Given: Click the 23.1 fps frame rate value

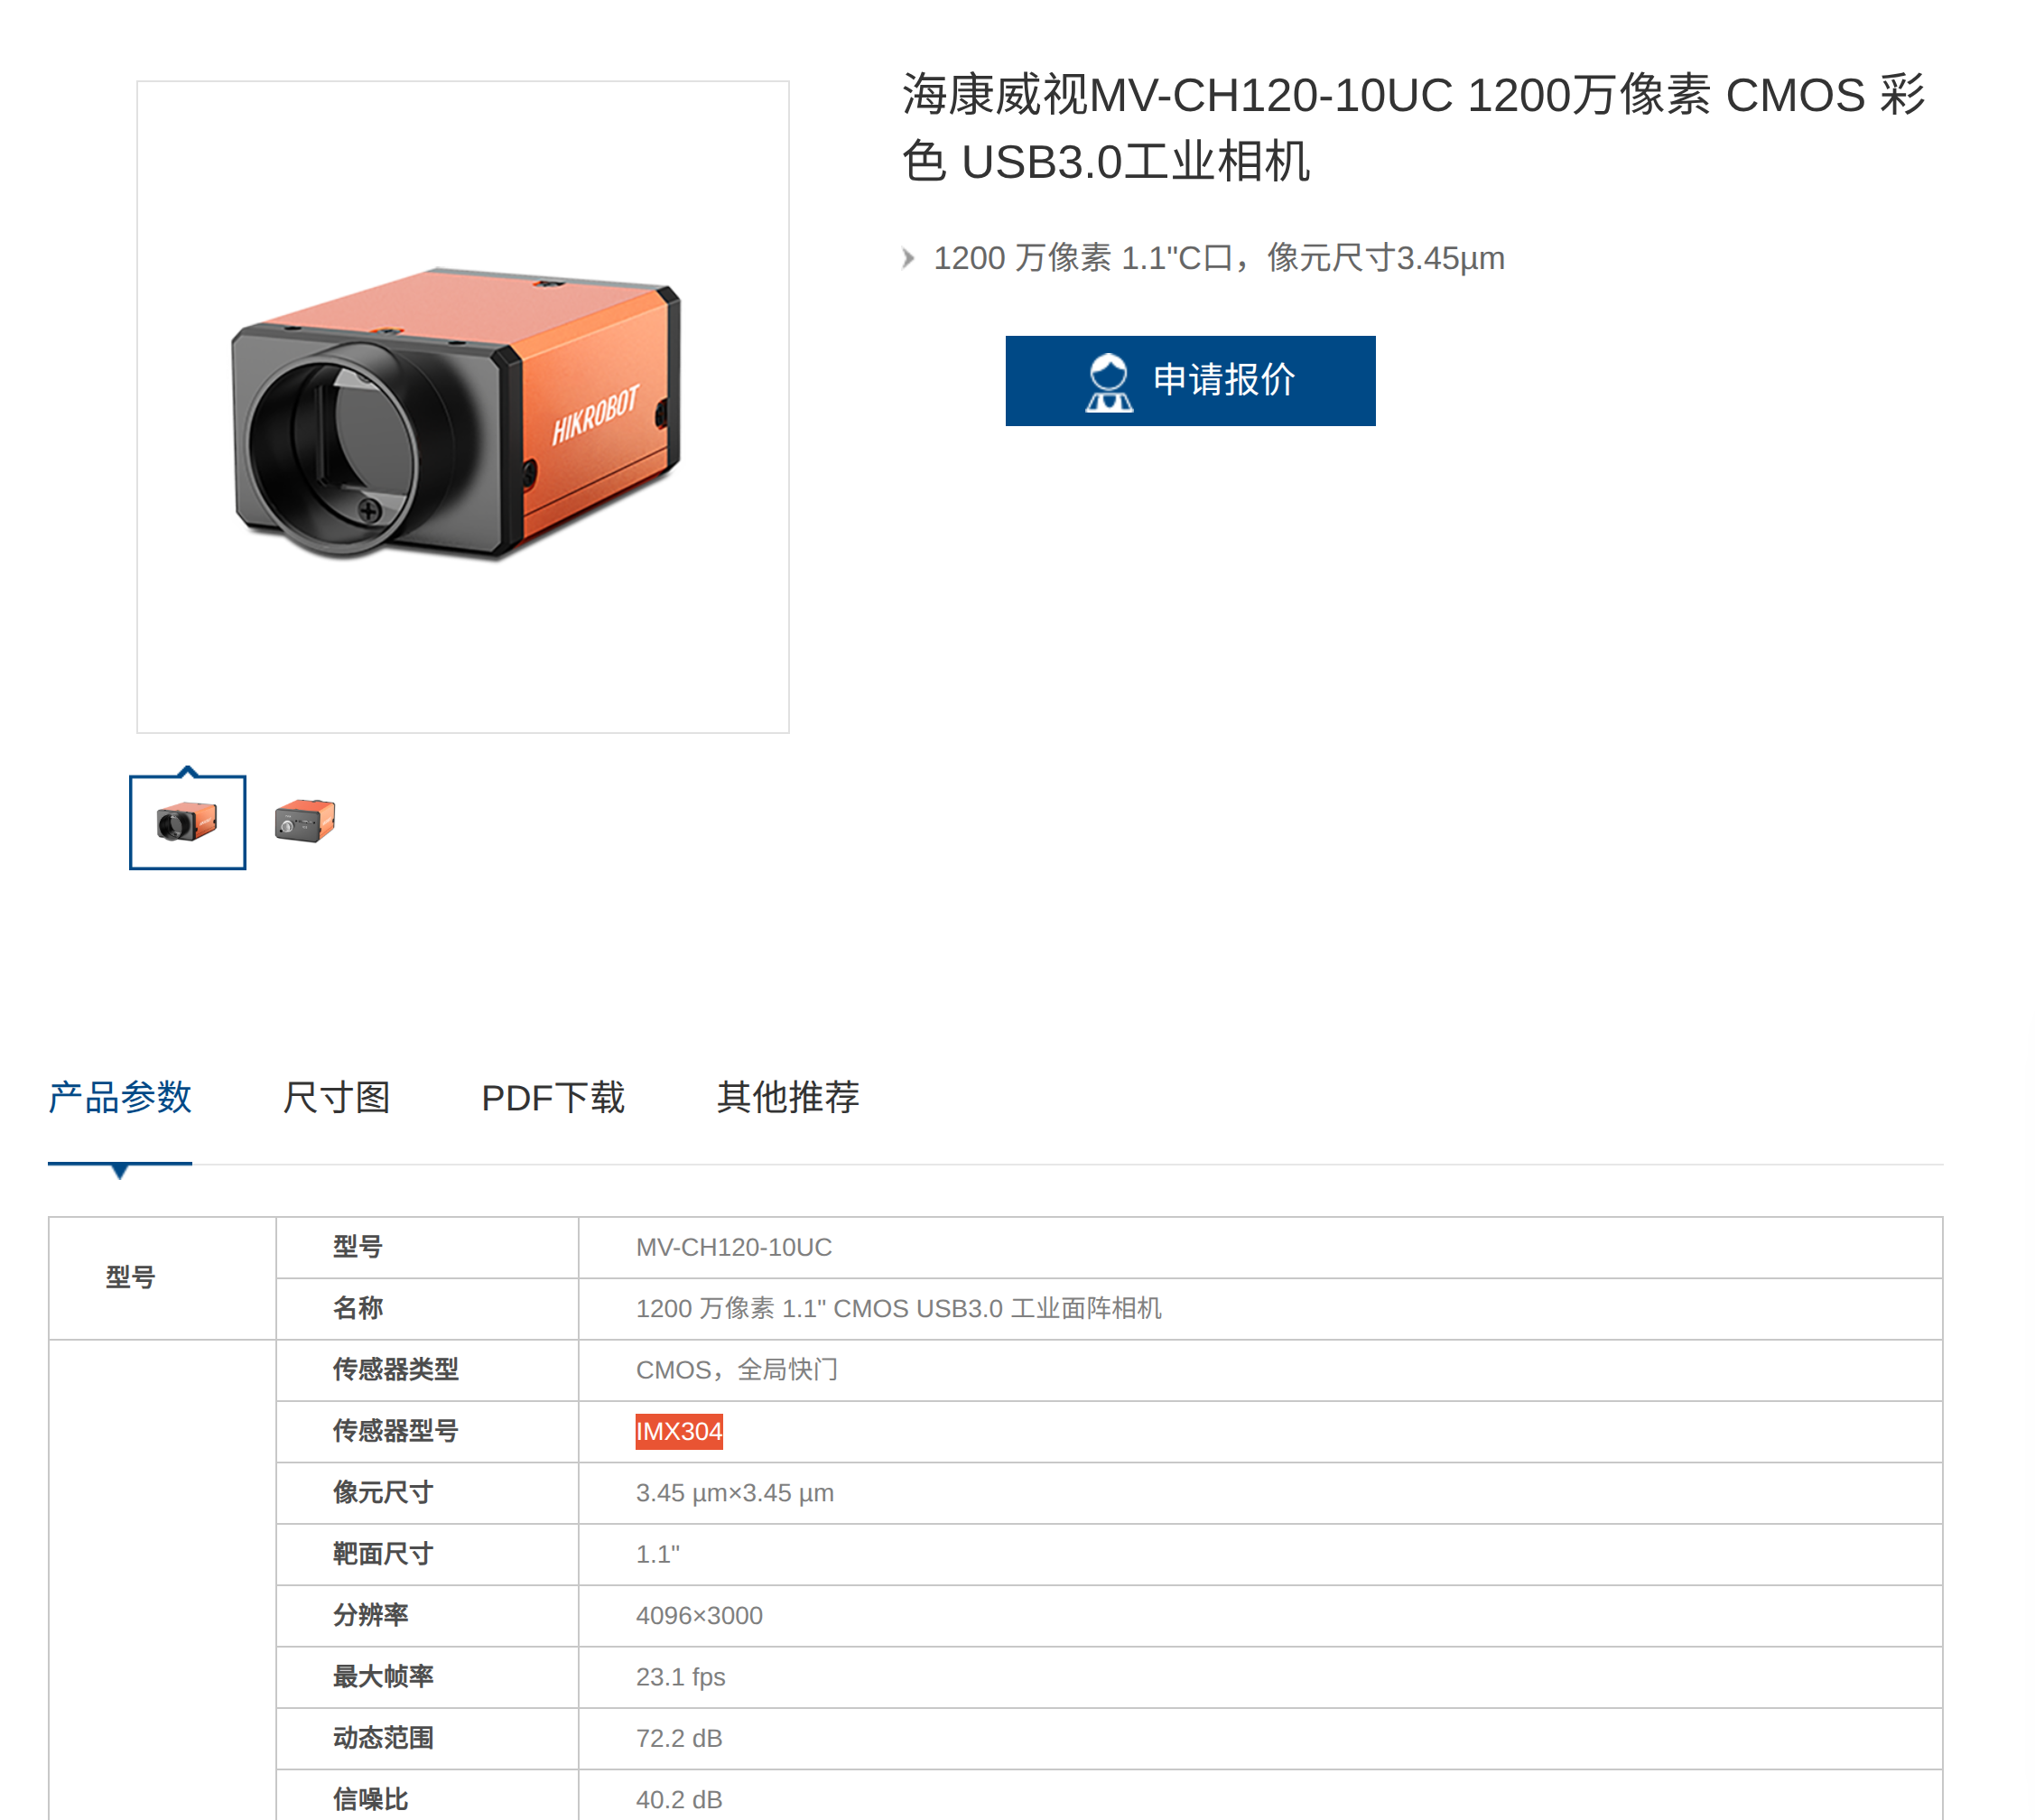Looking at the screenshot, I should click(681, 1677).
